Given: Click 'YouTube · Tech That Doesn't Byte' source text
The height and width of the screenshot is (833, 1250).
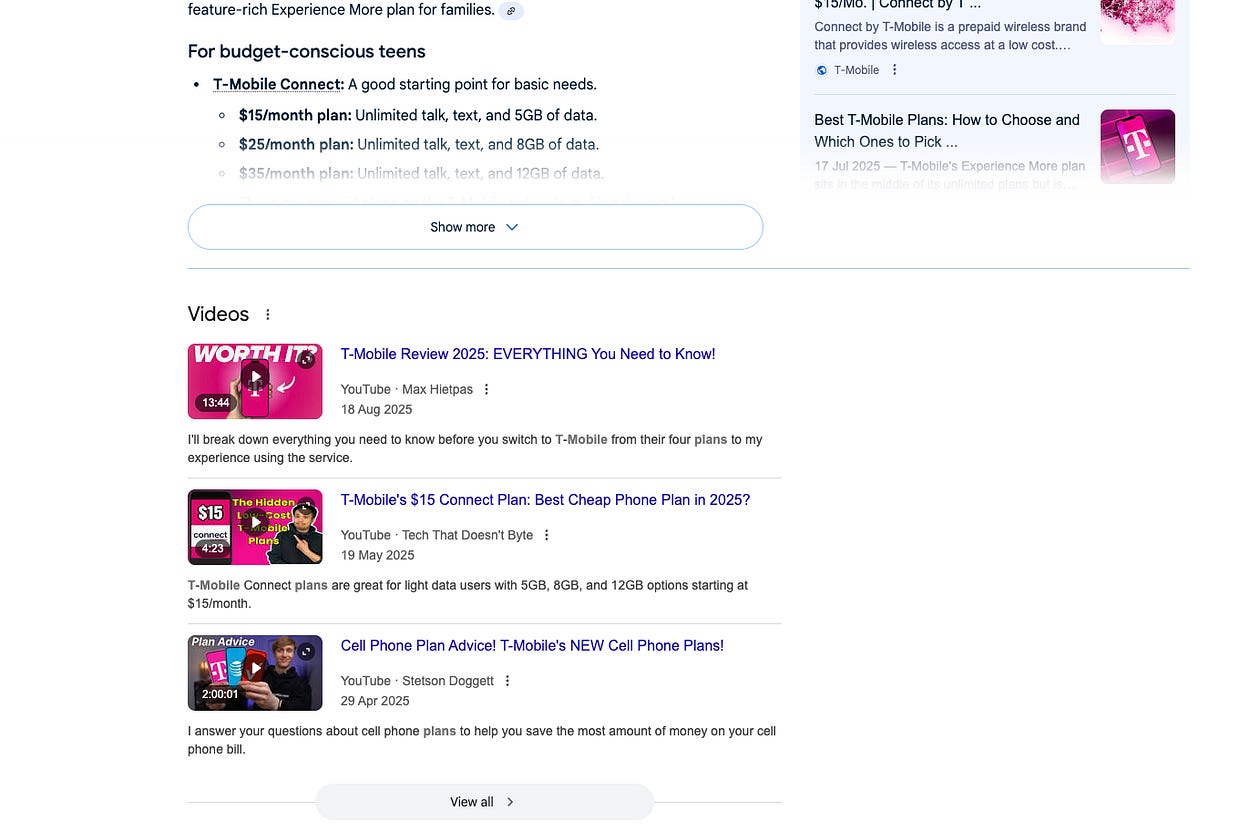Looking at the screenshot, I should [x=437, y=535].
